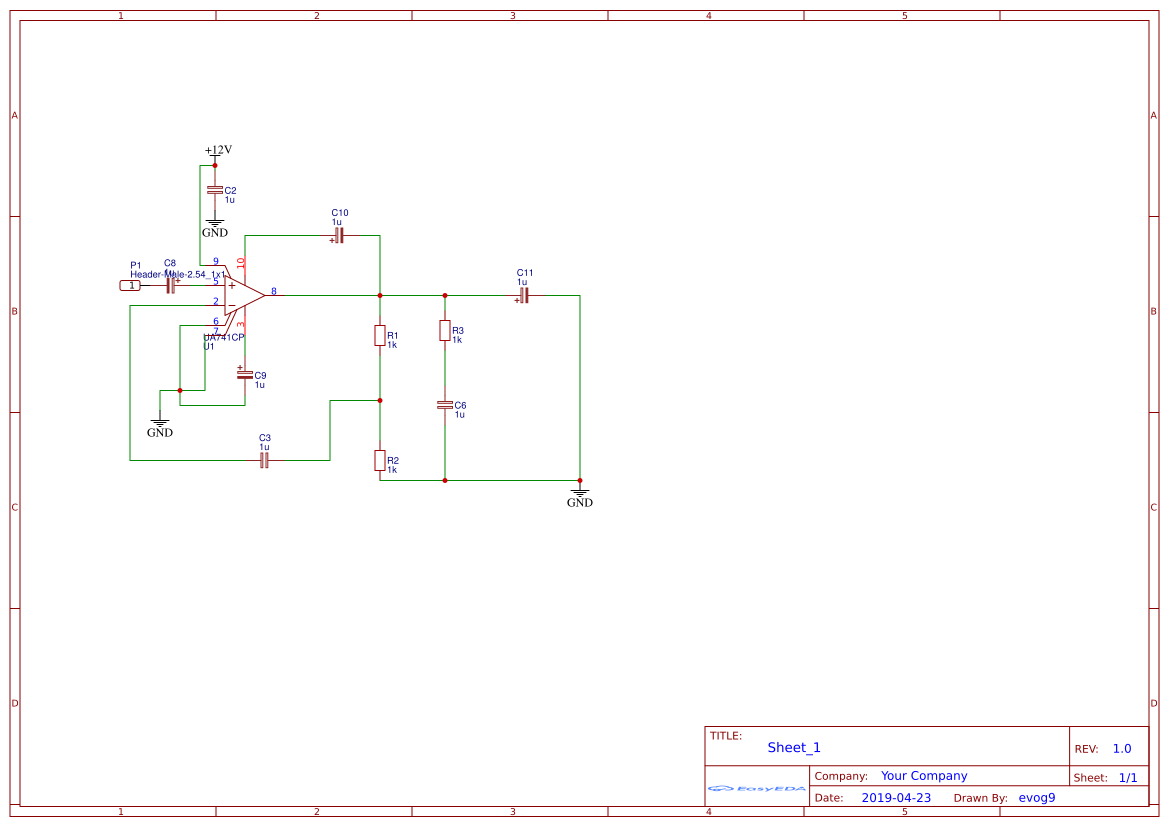Select capacitor C3 symbol
Screen dimensions: 1169x827
tap(264, 460)
